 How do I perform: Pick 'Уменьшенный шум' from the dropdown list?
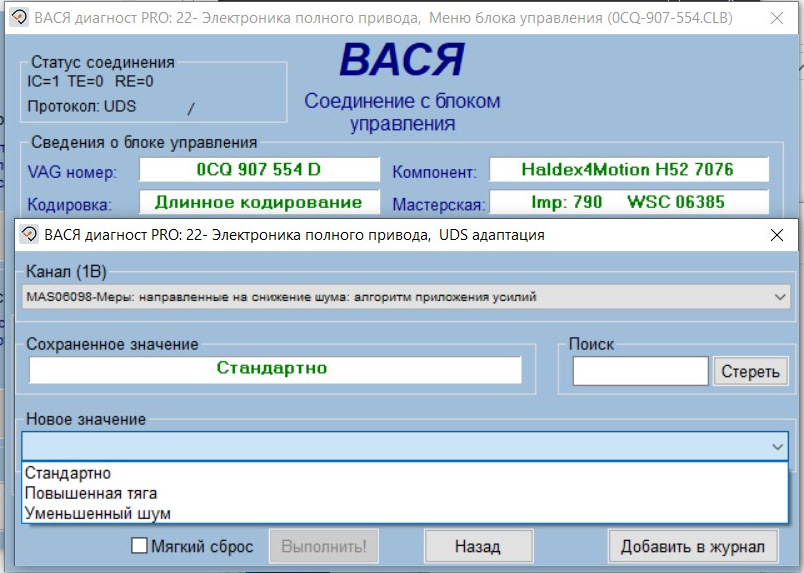(405, 513)
